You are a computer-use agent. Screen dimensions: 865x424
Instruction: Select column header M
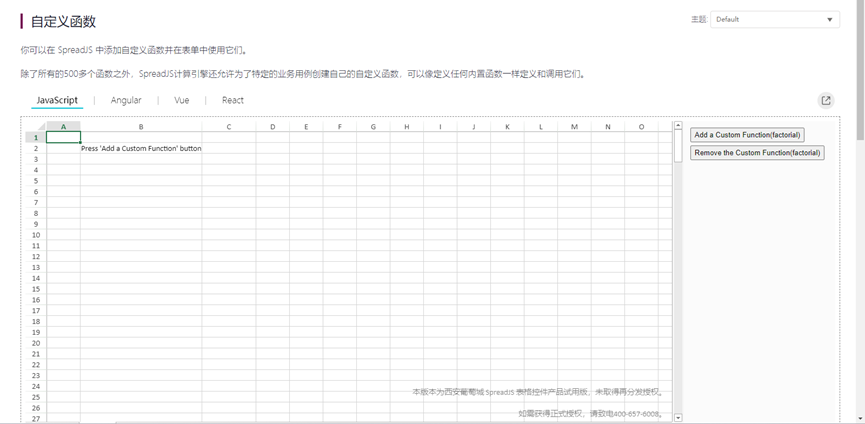tap(574, 127)
